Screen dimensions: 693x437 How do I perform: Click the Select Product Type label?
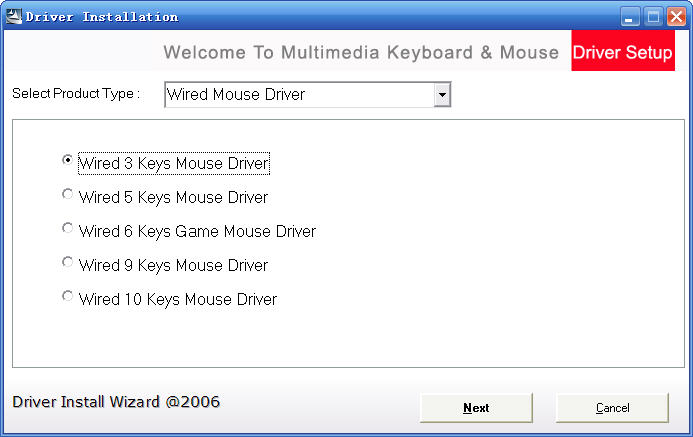(76, 94)
